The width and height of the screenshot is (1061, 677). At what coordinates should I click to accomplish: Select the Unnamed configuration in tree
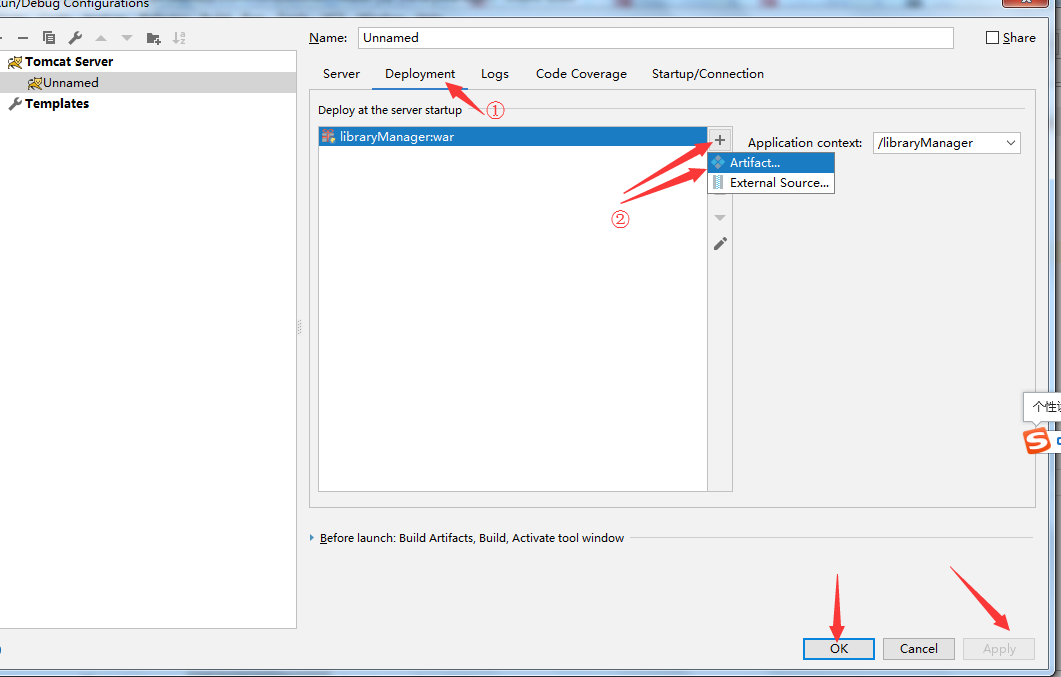(x=71, y=83)
